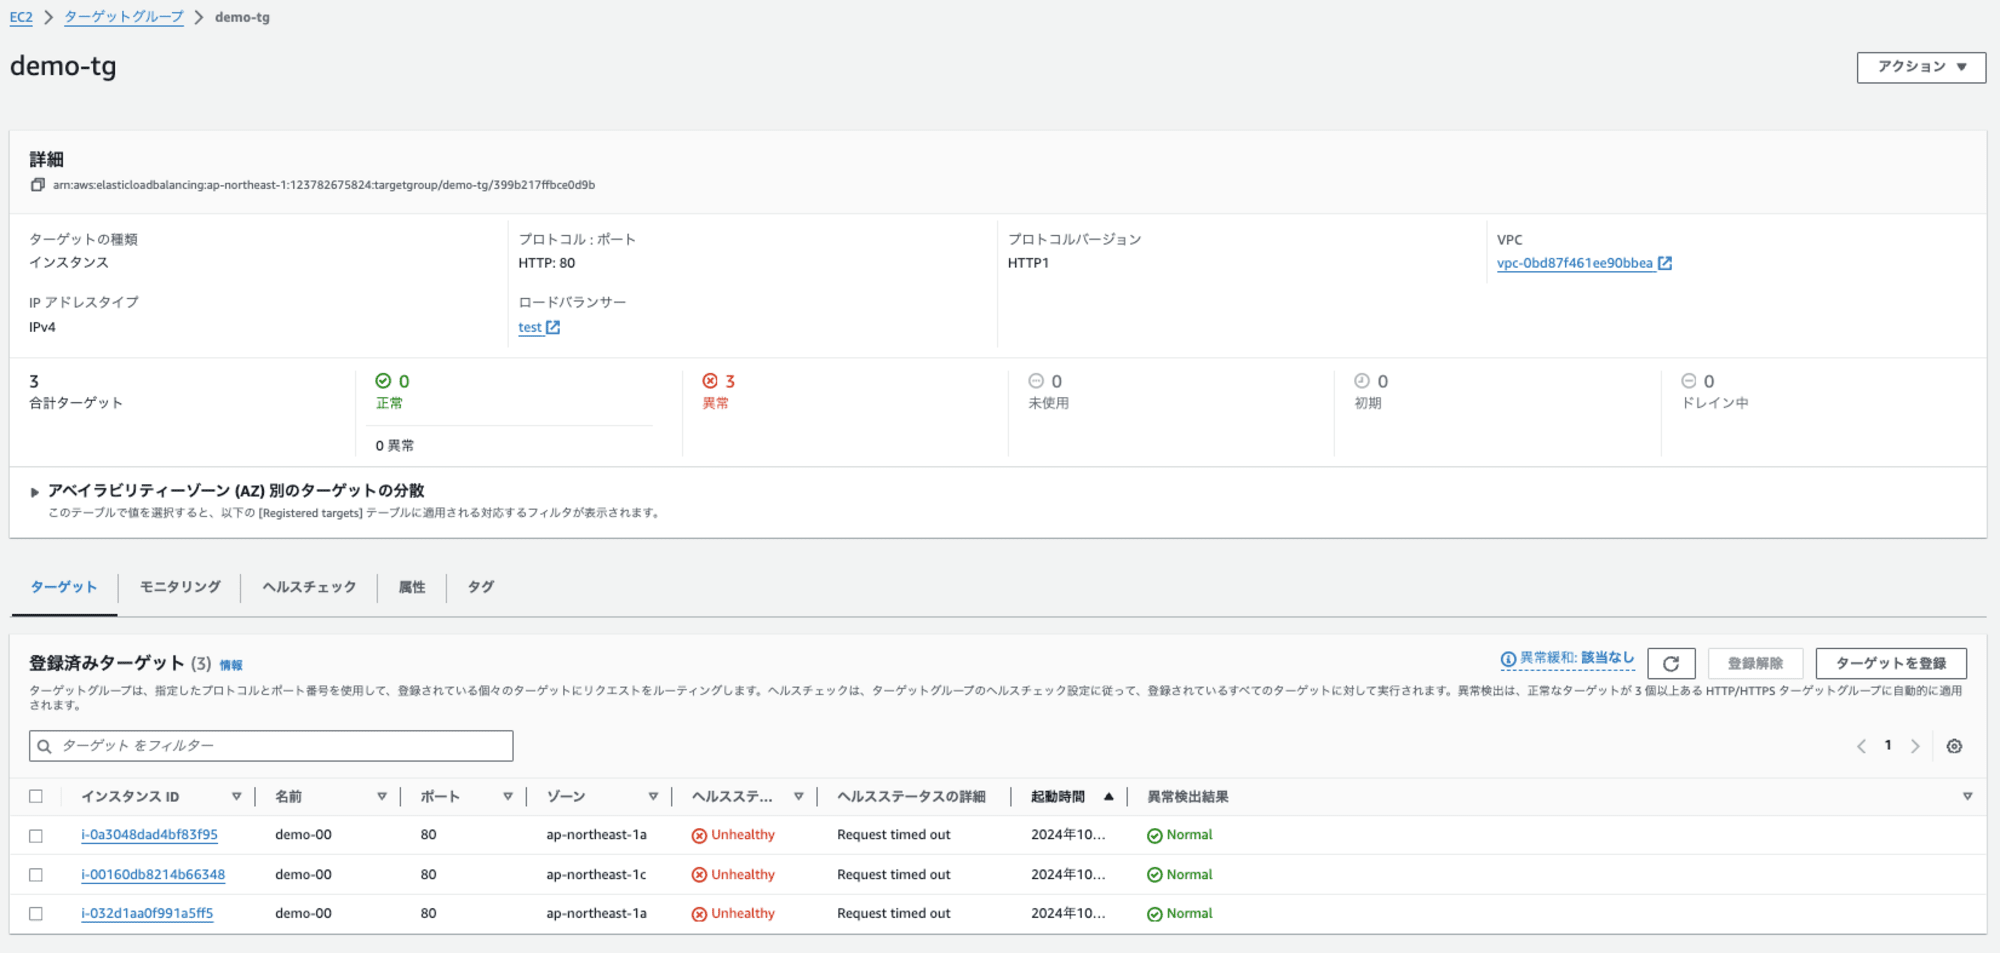The width and height of the screenshot is (2000, 953).
Task: Click the unused count icon
Action: (1036, 381)
